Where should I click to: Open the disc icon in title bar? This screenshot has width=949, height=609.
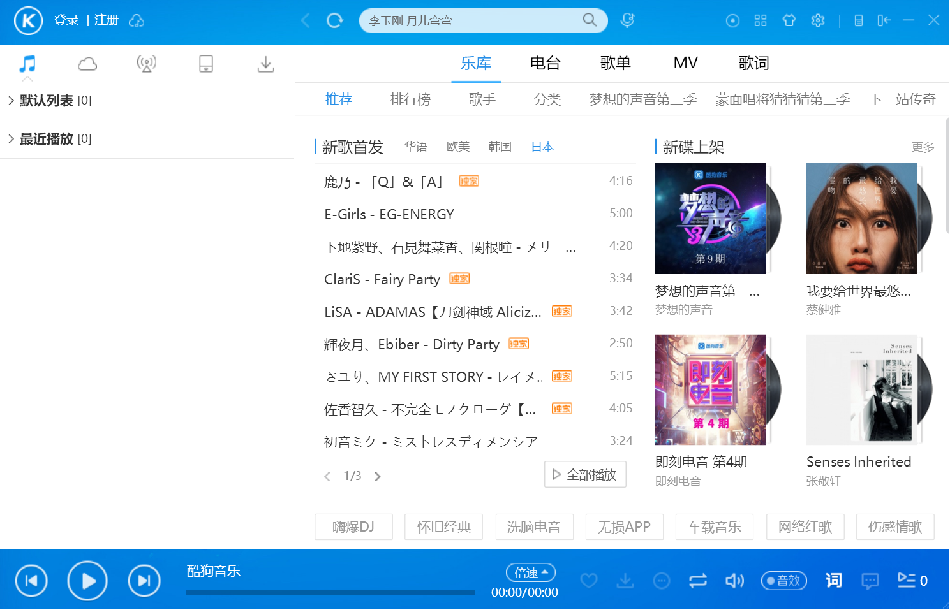[732, 21]
